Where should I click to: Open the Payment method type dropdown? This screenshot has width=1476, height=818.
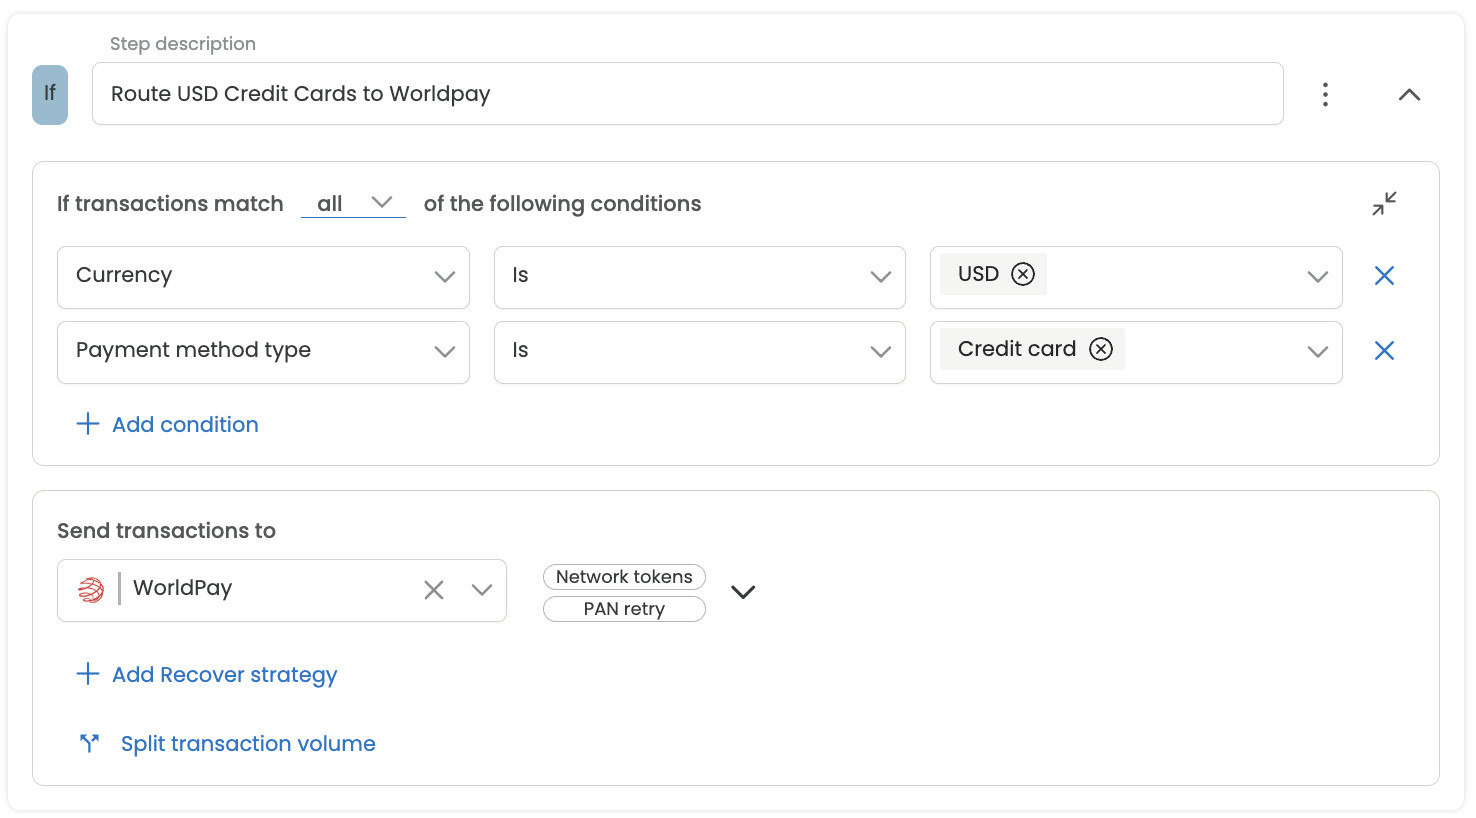pyautogui.click(x=263, y=352)
